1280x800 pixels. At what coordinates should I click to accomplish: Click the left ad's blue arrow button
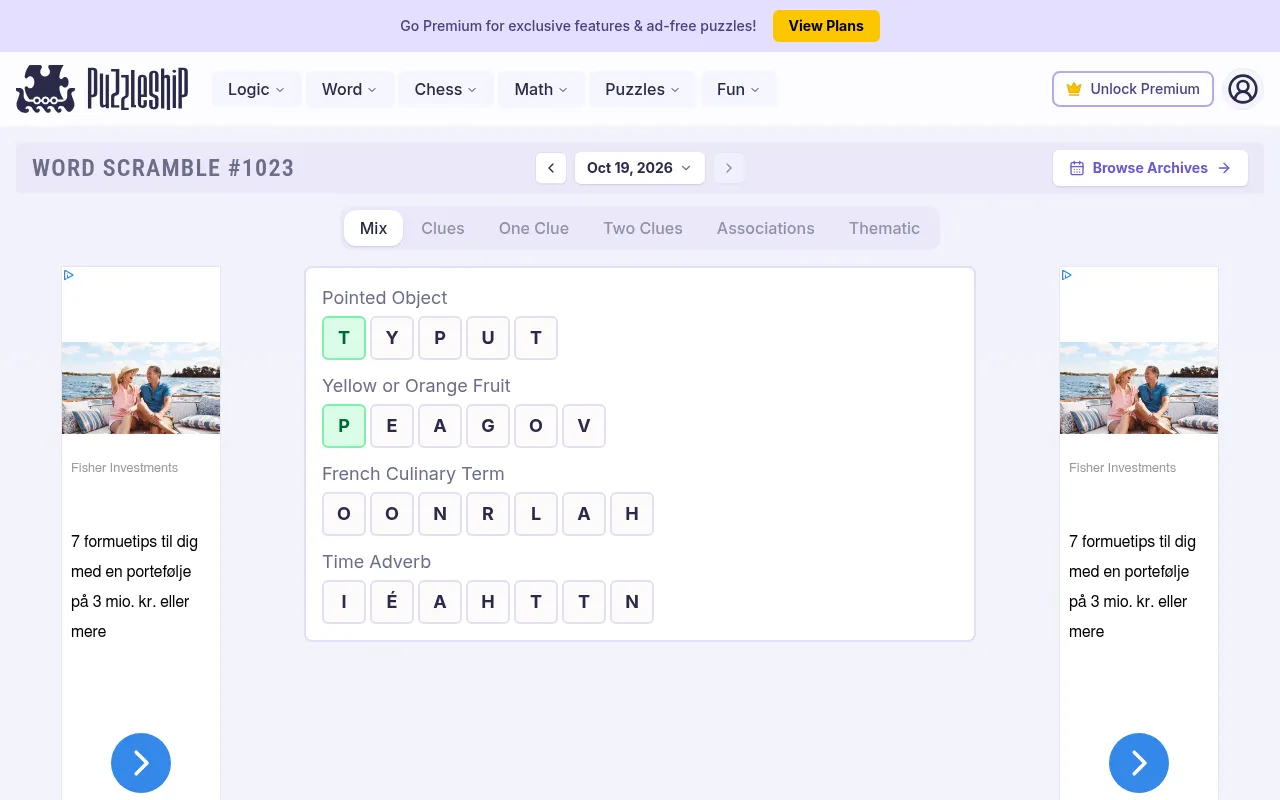(141, 763)
